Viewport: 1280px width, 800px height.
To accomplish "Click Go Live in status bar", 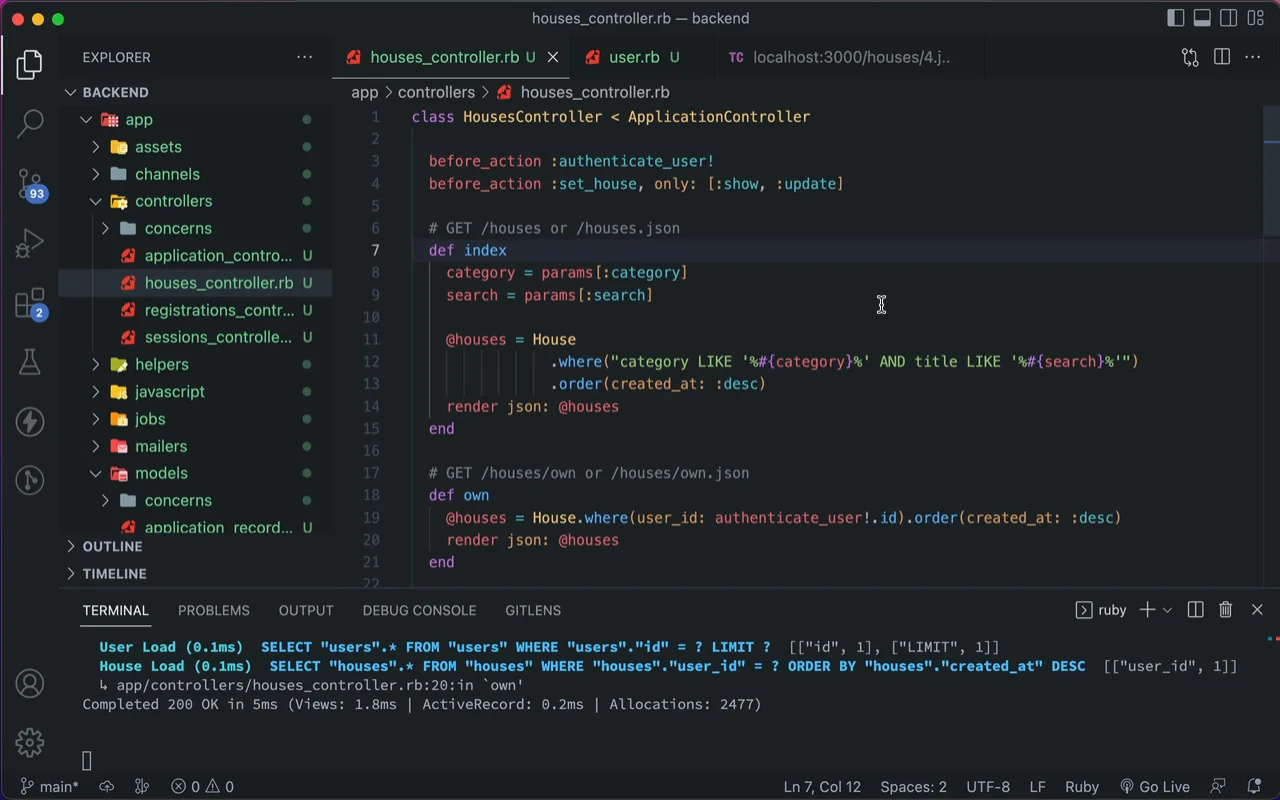I will pyautogui.click(x=1154, y=787).
